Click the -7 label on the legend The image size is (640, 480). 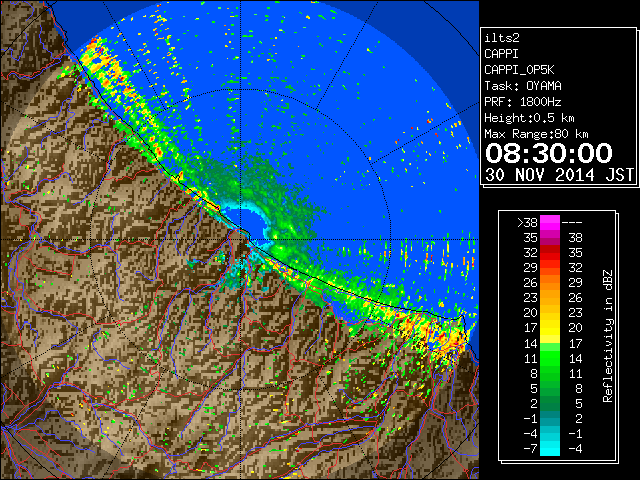point(530,448)
